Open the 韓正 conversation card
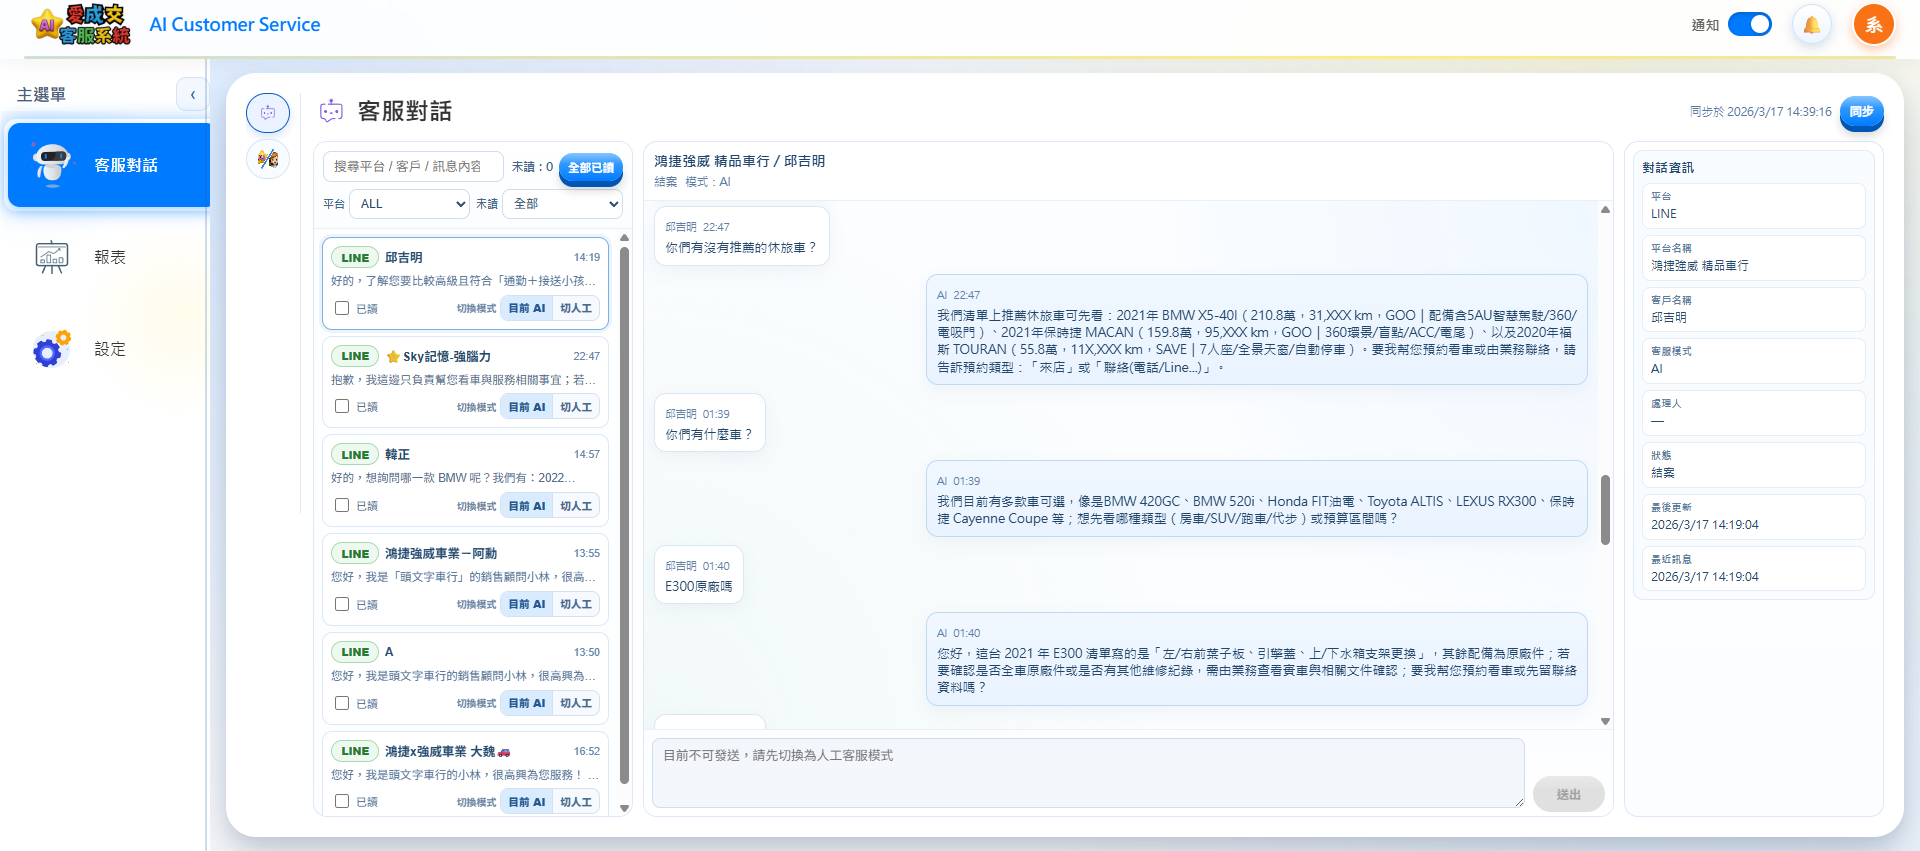Image resolution: width=1920 pixels, height=851 pixels. [465, 480]
